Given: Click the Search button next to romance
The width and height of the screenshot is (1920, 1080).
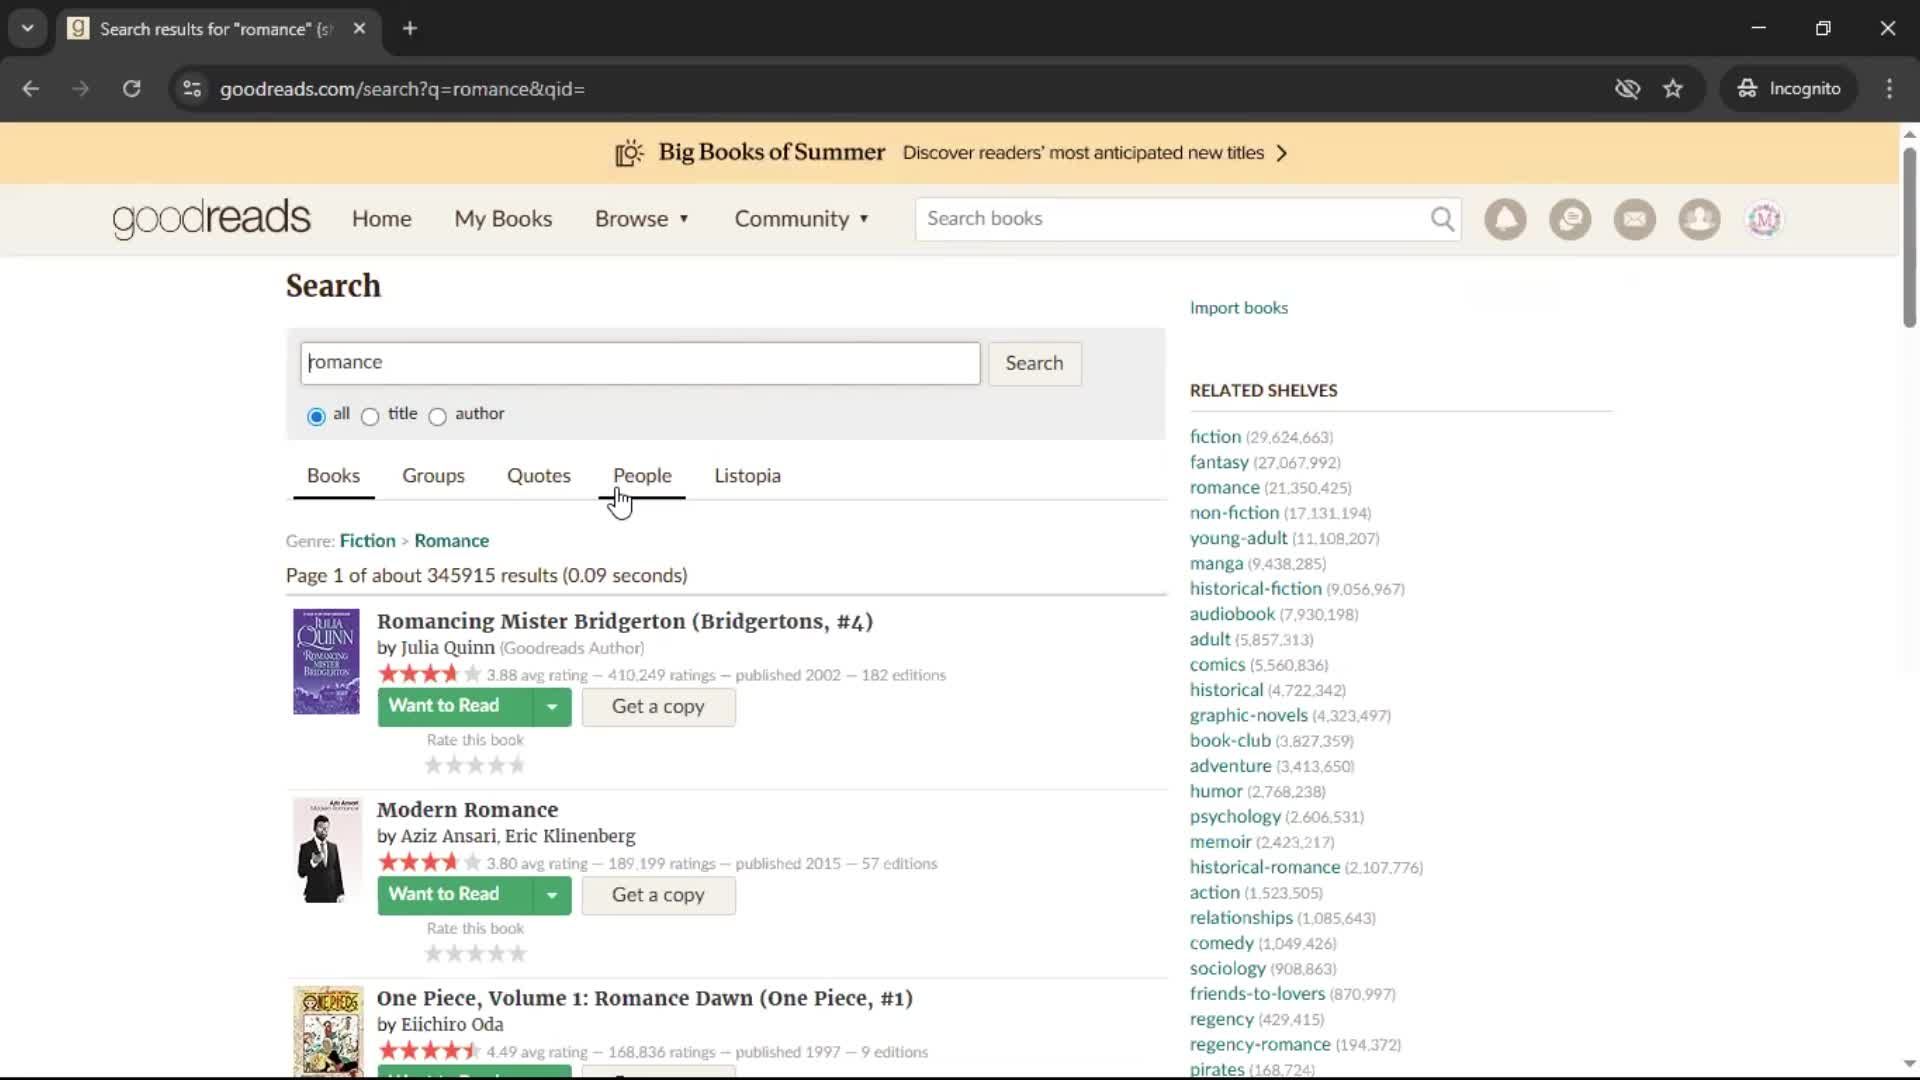Looking at the screenshot, I should [x=1034, y=363].
